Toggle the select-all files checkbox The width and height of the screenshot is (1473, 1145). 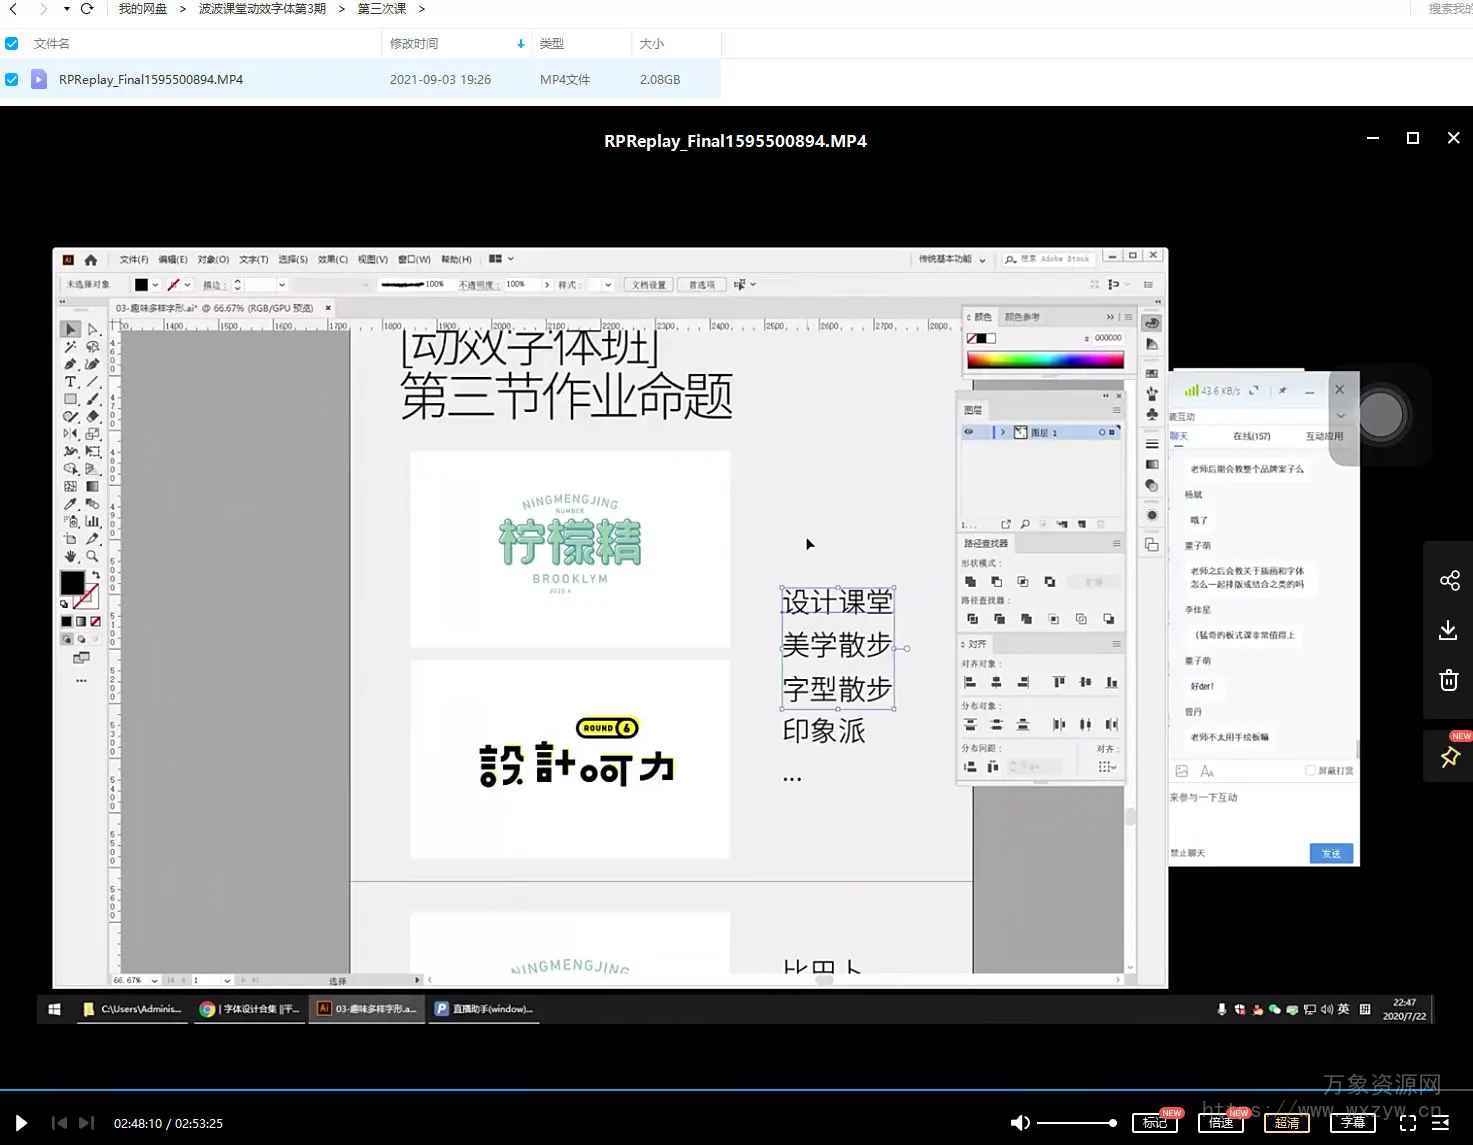(12, 44)
